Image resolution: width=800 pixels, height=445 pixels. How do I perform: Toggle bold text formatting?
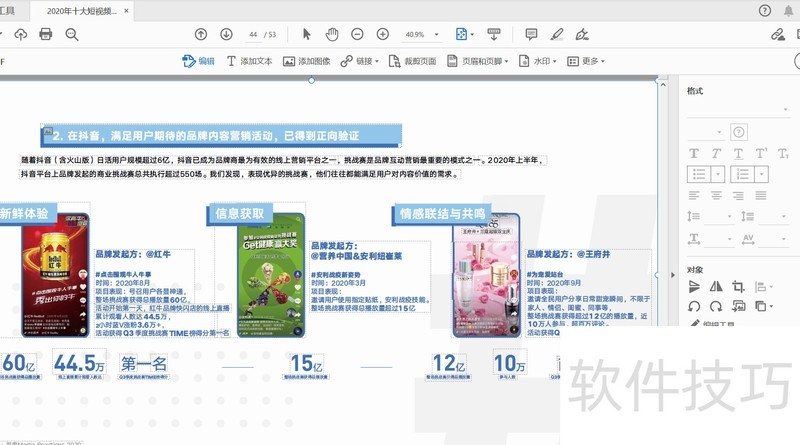(x=694, y=154)
